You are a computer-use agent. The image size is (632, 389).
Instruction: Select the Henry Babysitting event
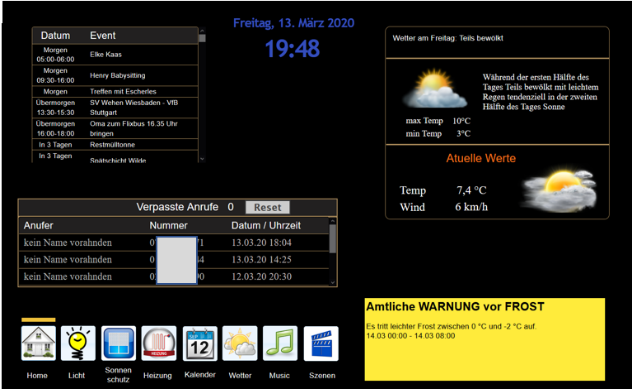(x=115, y=75)
